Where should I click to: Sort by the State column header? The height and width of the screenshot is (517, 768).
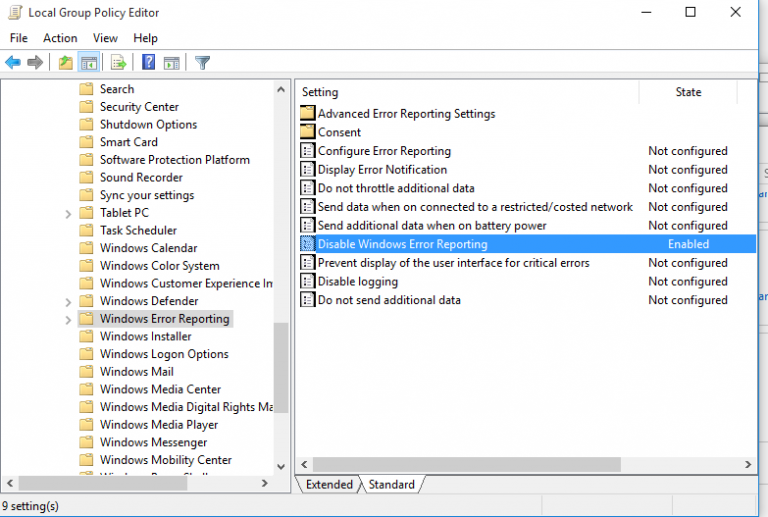688,92
